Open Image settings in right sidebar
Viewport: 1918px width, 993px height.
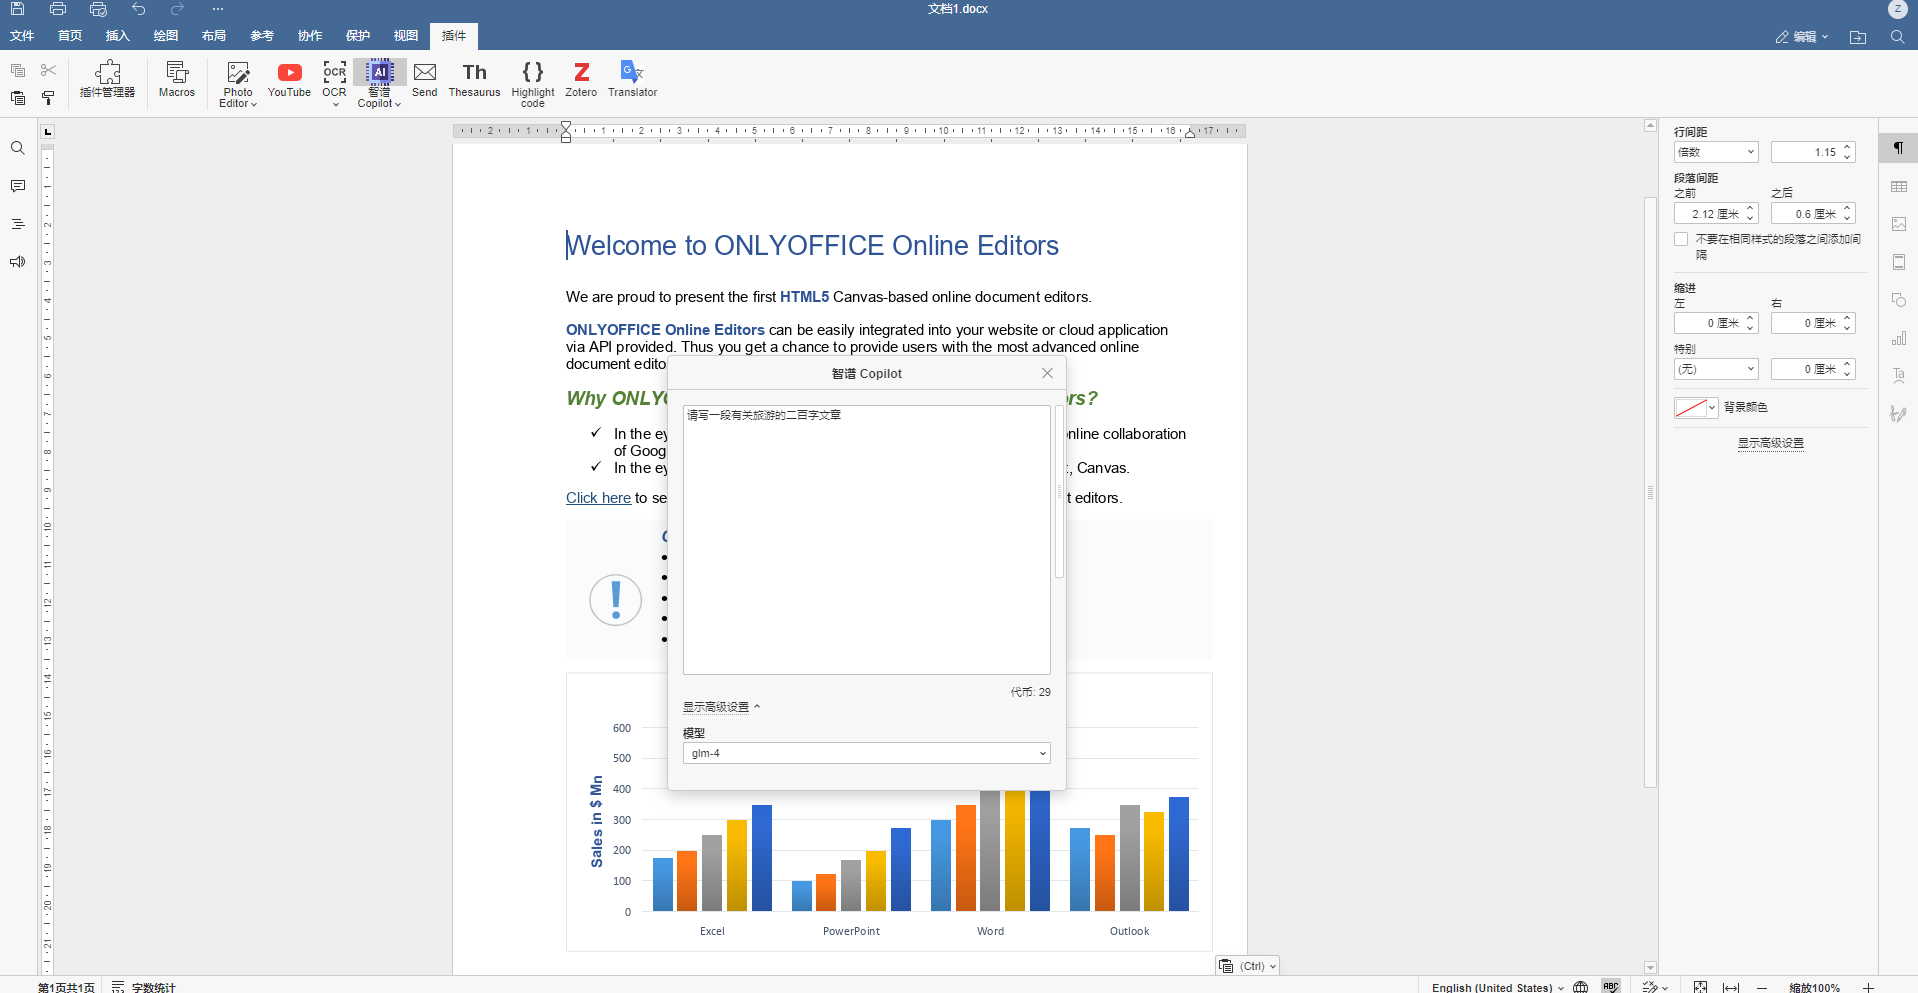[1899, 224]
